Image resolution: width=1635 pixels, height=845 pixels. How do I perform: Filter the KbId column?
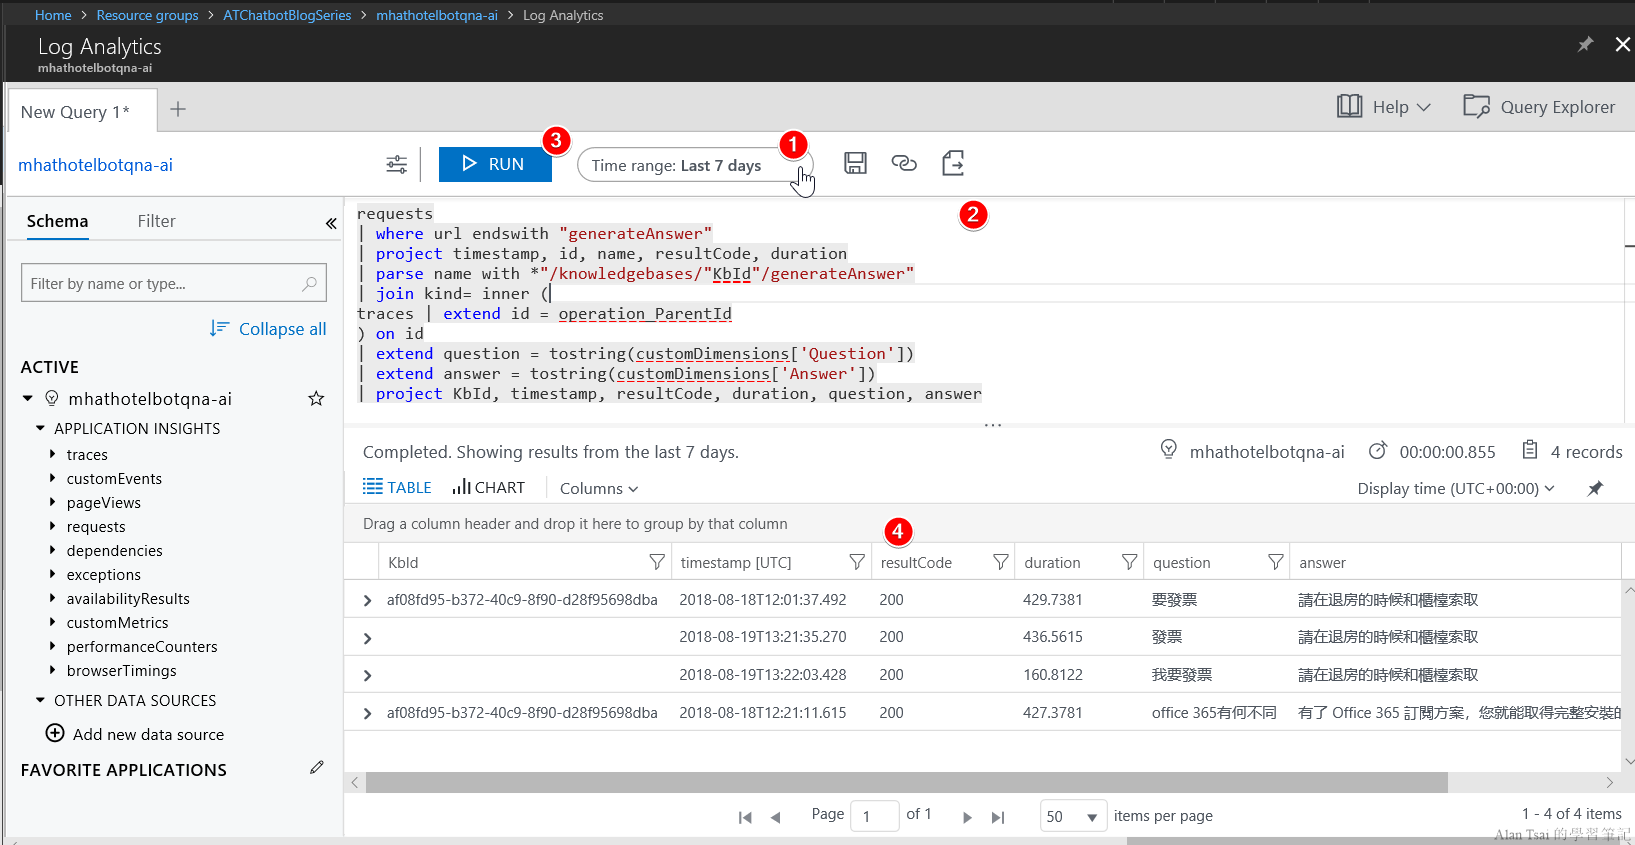tap(657, 562)
